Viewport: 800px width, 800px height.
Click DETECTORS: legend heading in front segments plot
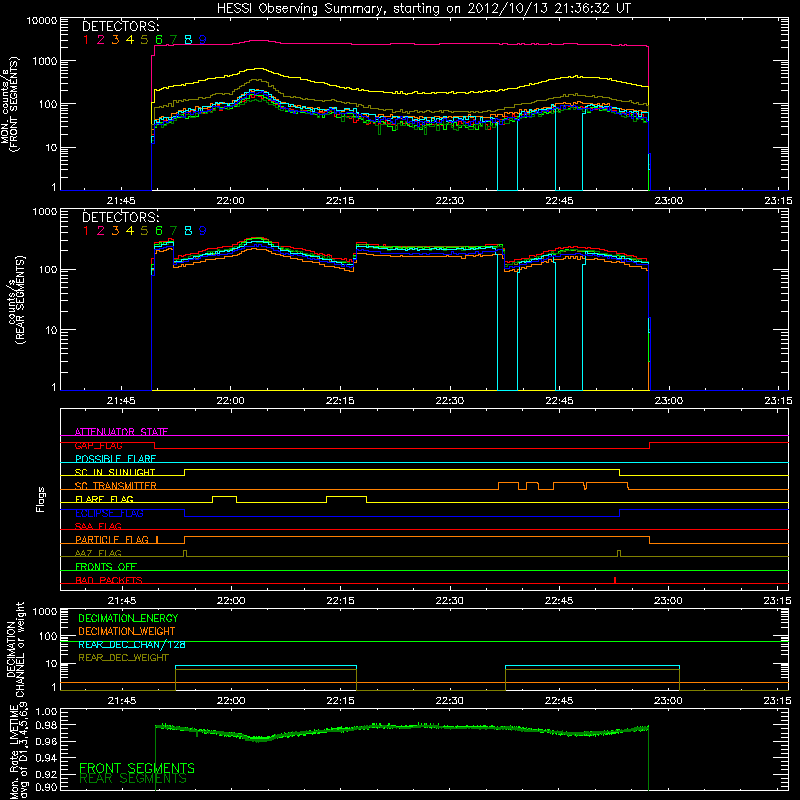121,26
